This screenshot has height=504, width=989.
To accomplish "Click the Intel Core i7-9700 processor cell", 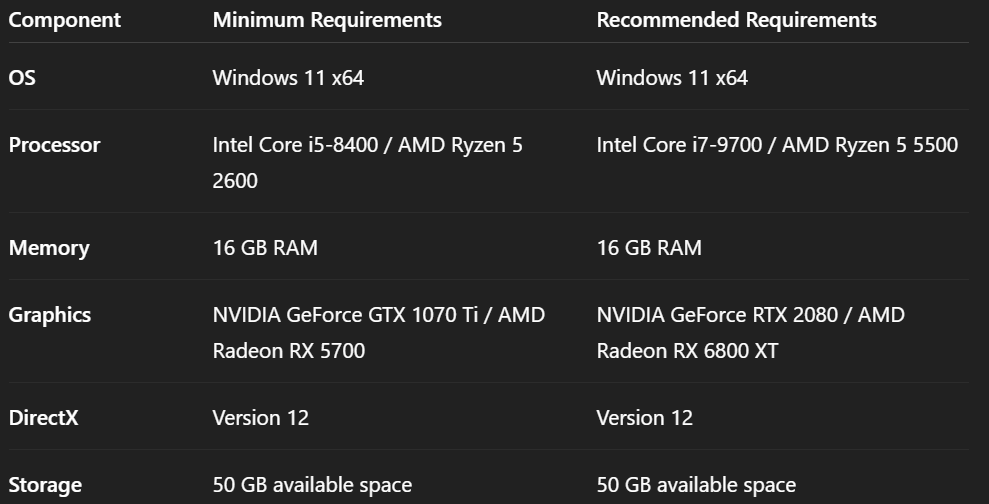I will tap(777, 145).
